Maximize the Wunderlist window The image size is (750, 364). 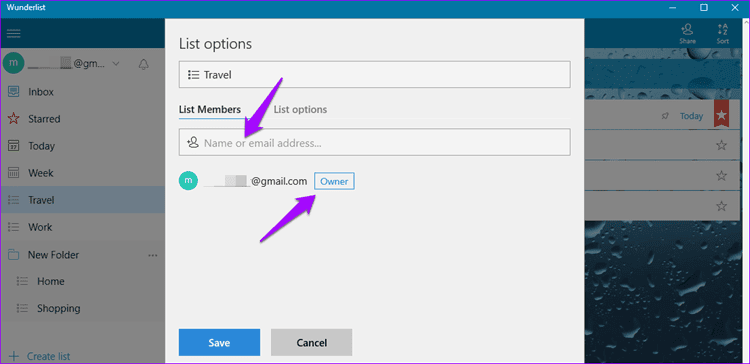[704, 7]
